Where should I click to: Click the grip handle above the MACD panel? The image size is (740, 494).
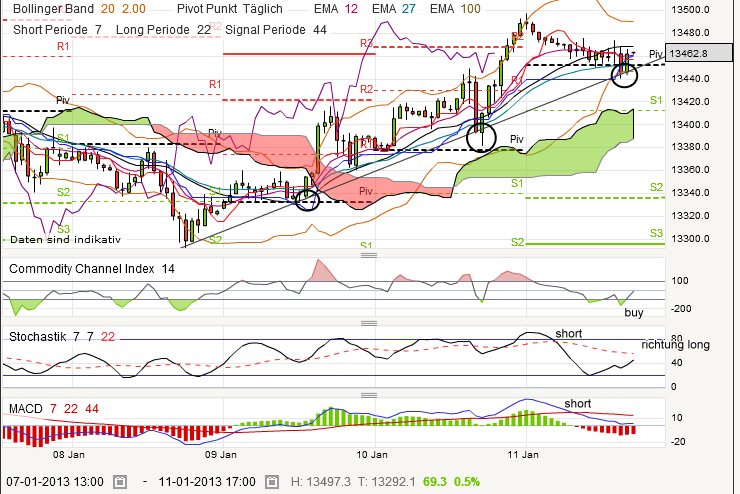point(369,395)
